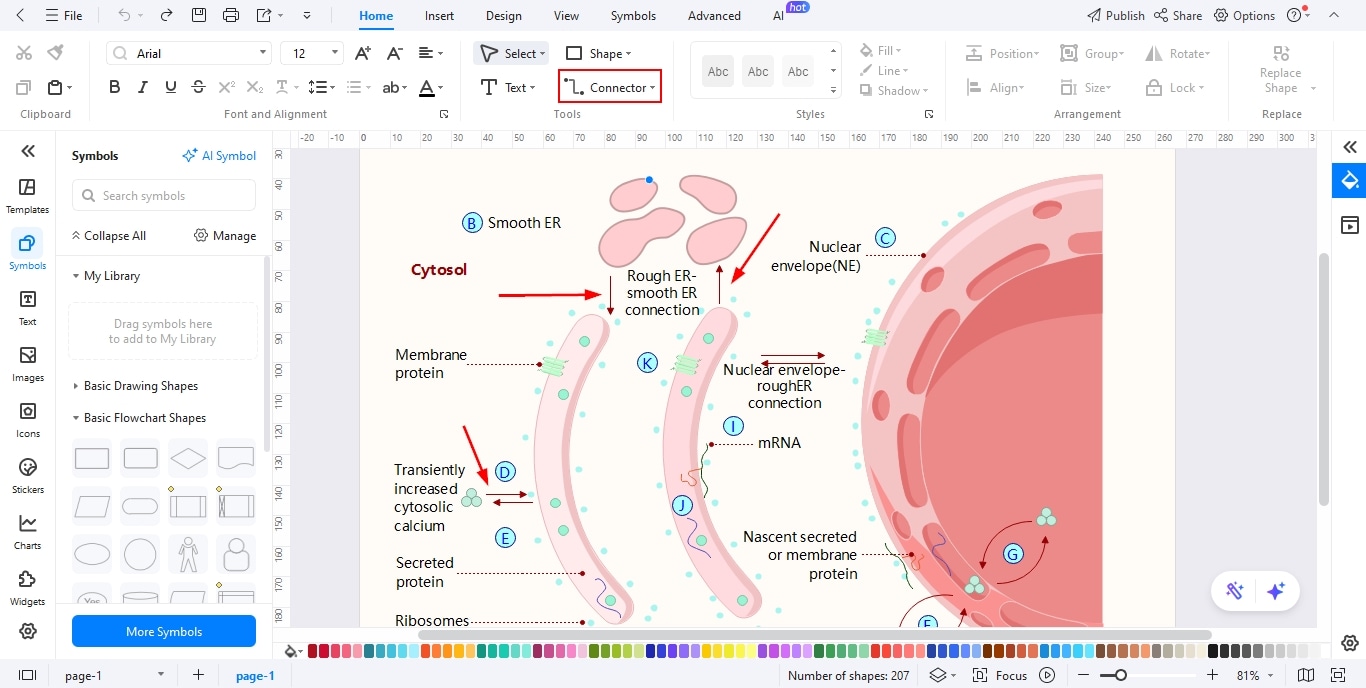This screenshot has width=1366, height=688.
Task: Click the Redo arrow icon
Action: [166, 15]
